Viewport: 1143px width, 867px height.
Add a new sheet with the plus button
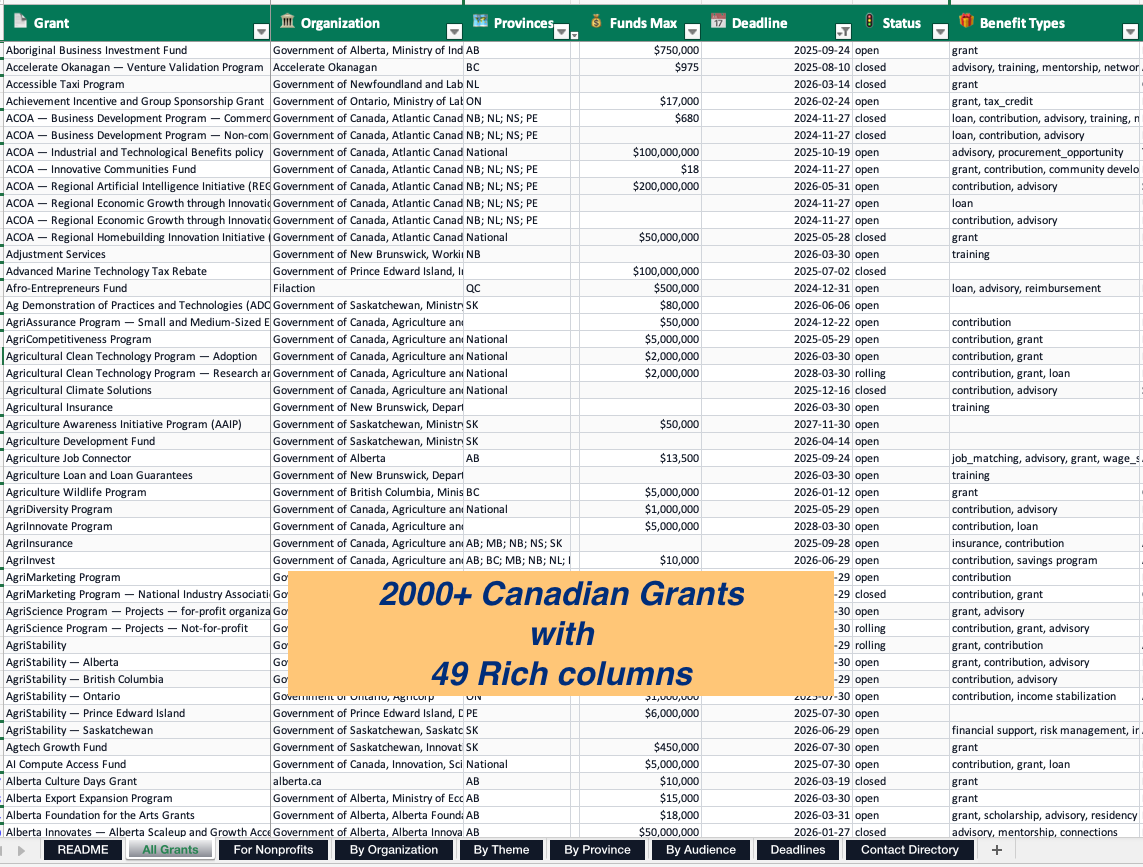[x=996, y=849]
